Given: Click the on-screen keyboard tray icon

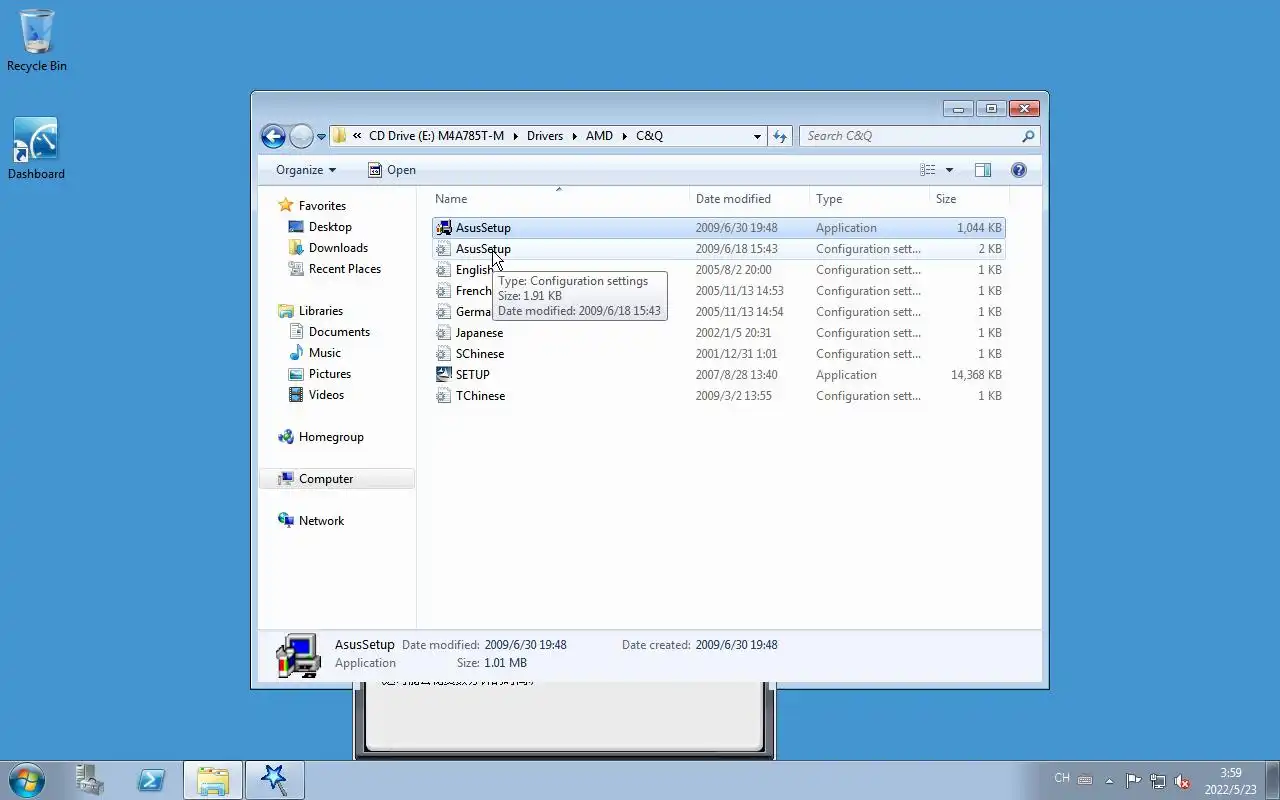Looking at the screenshot, I should [x=1085, y=780].
